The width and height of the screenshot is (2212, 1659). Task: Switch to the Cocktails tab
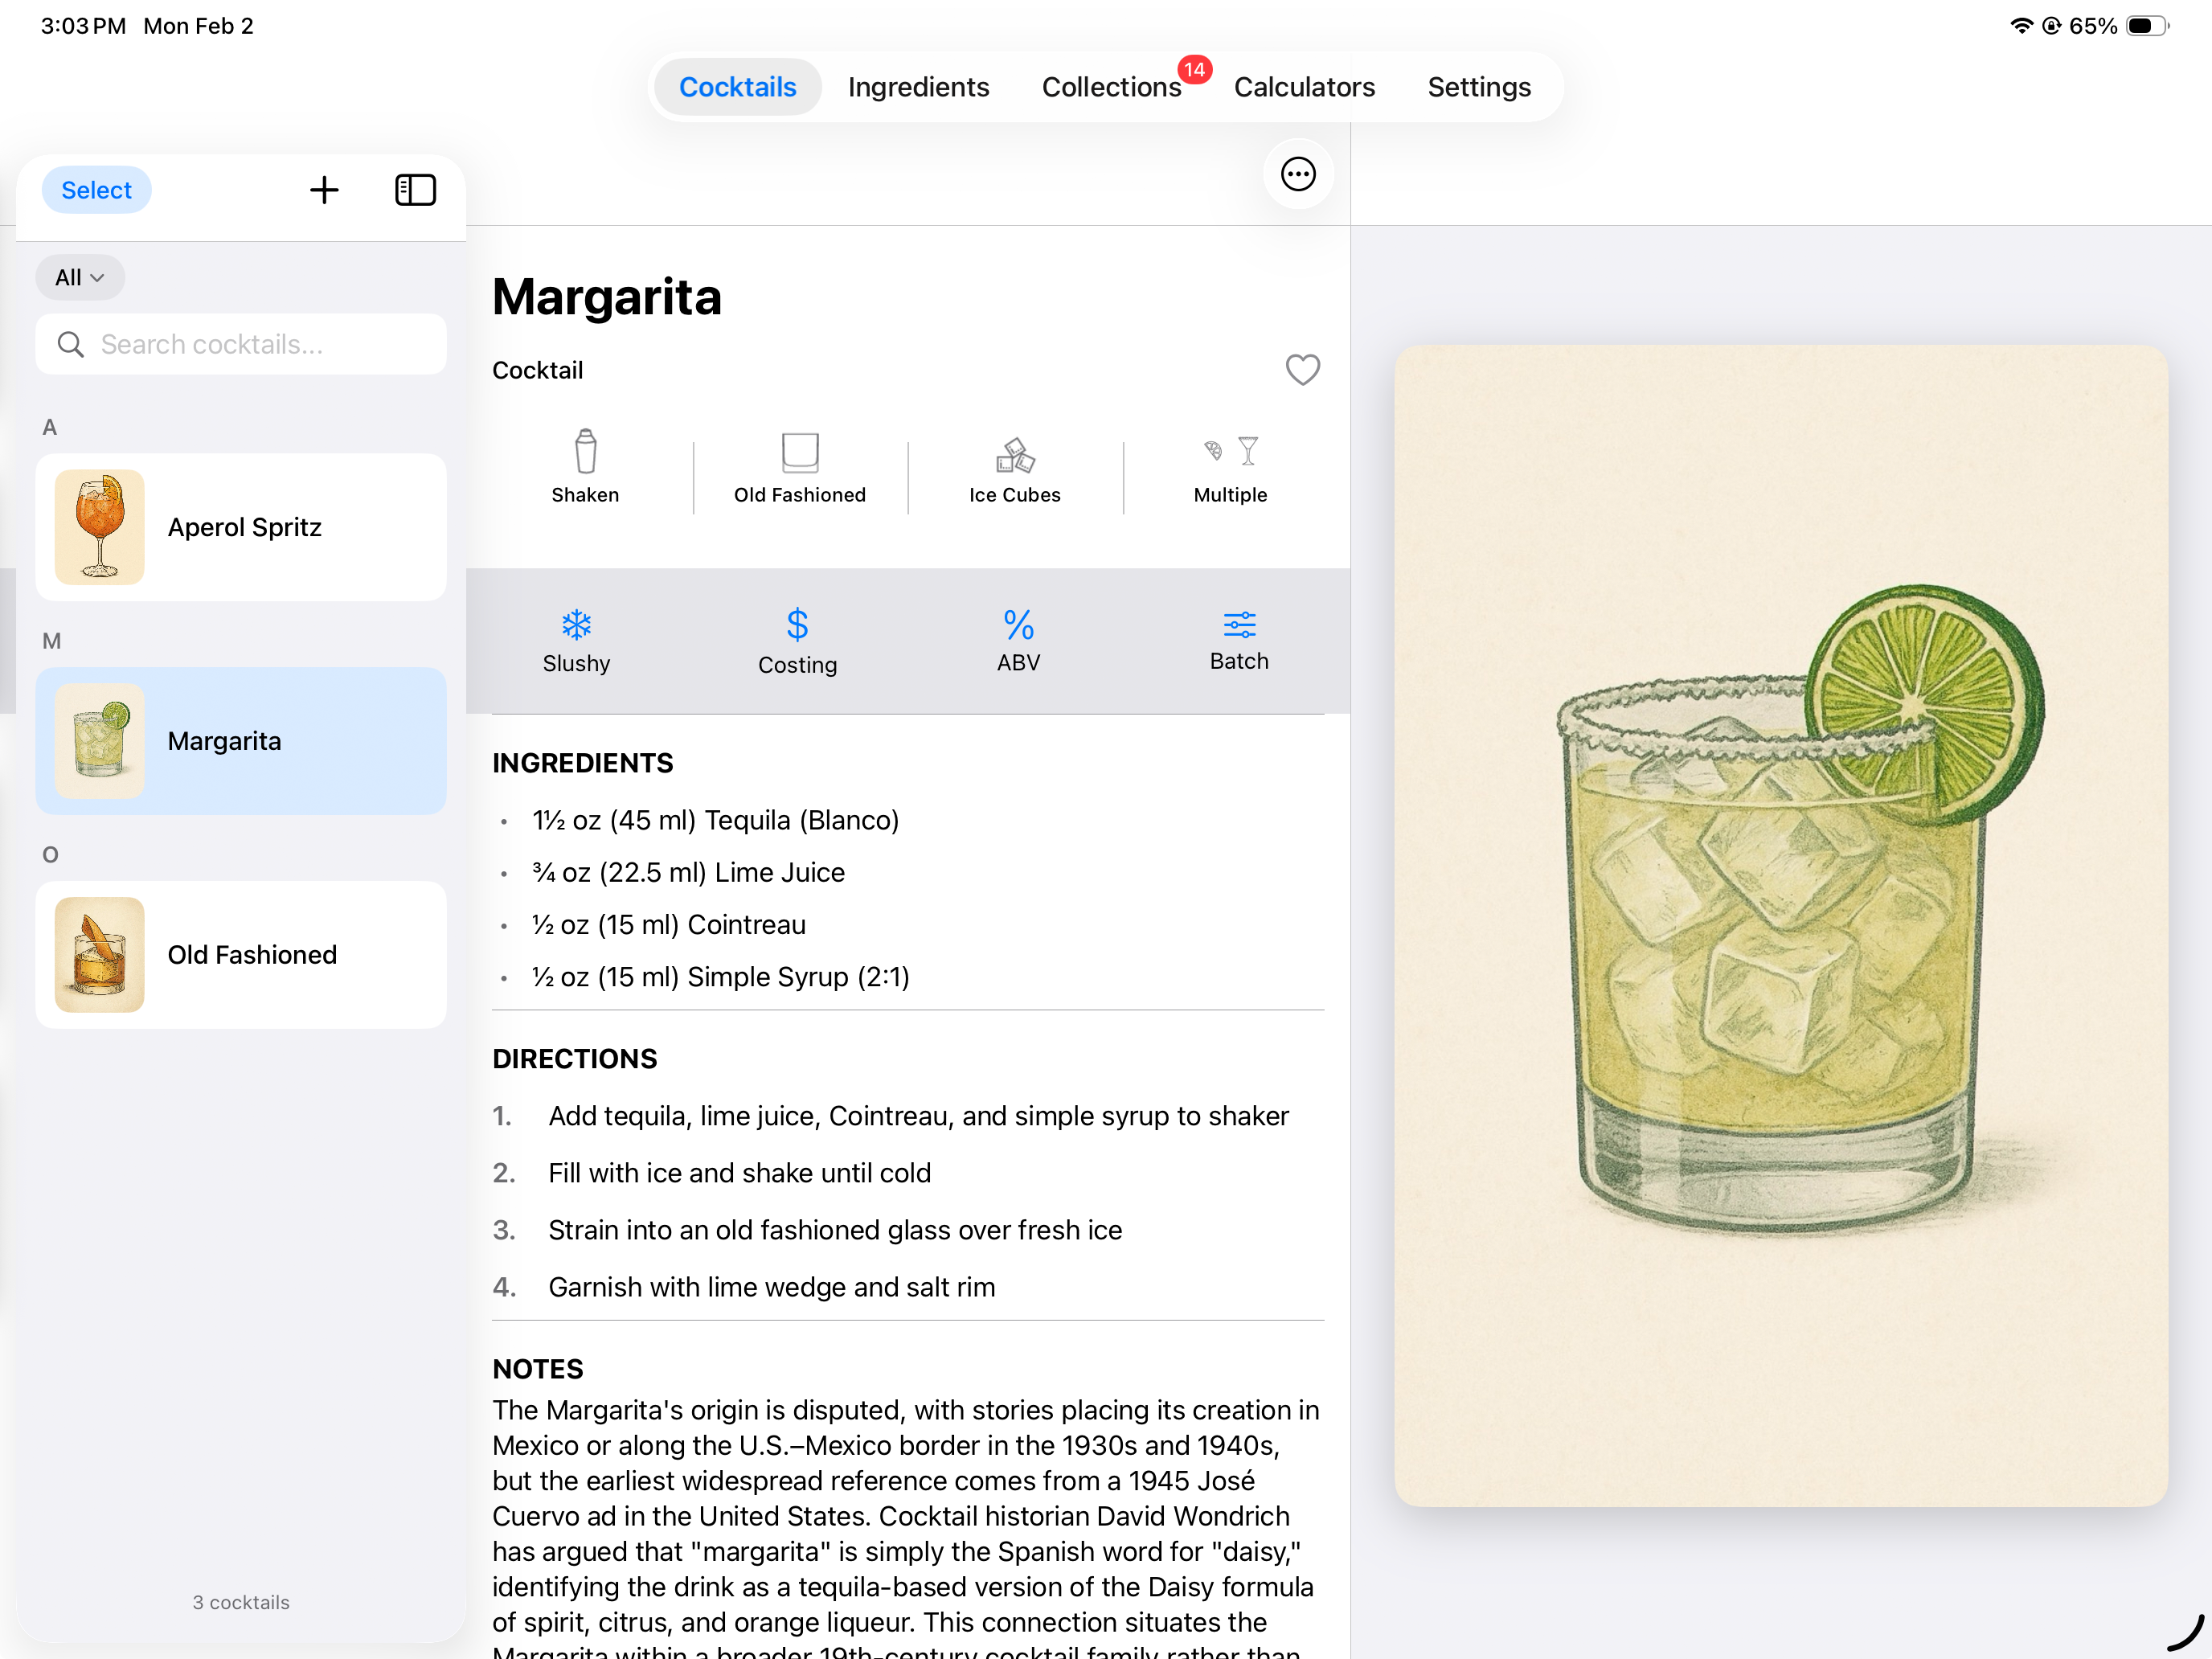737,87
